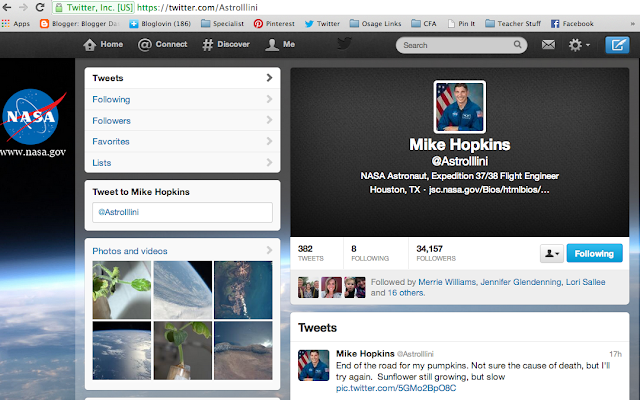Open the user actions person dropdown
This screenshot has height=400, width=640.
click(552, 253)
